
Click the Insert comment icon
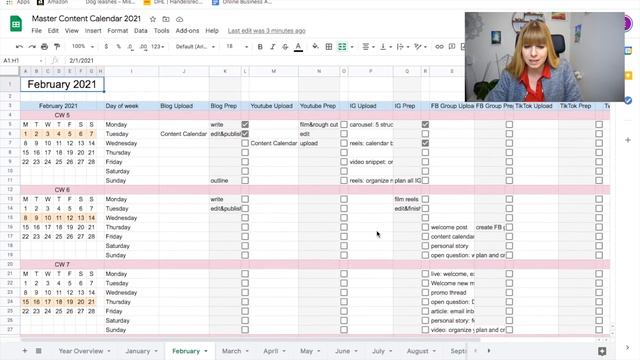tap(452, 47)
